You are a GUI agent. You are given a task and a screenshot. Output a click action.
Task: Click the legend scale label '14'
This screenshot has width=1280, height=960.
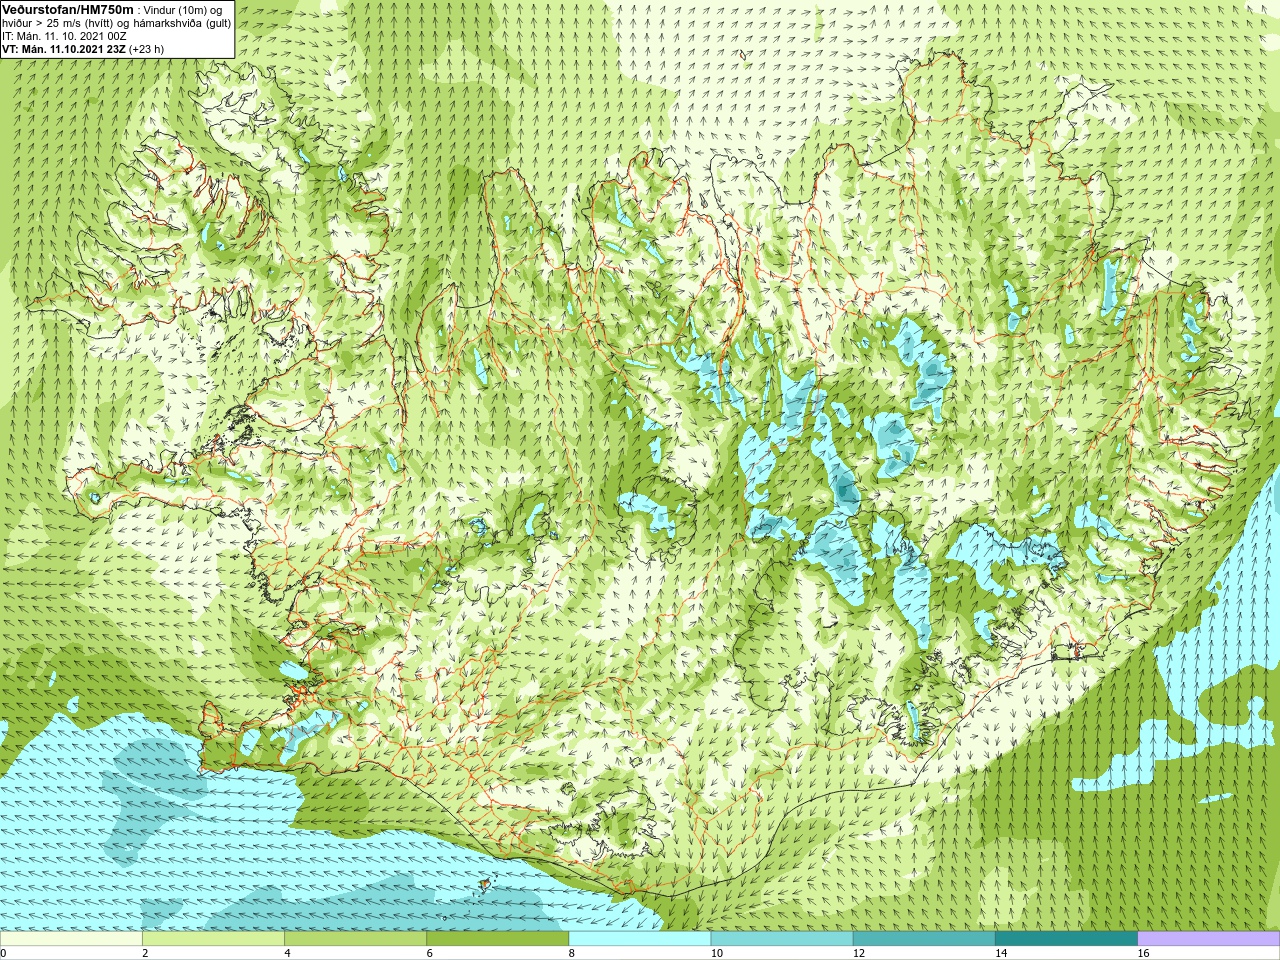click(x=1001, y=953)
